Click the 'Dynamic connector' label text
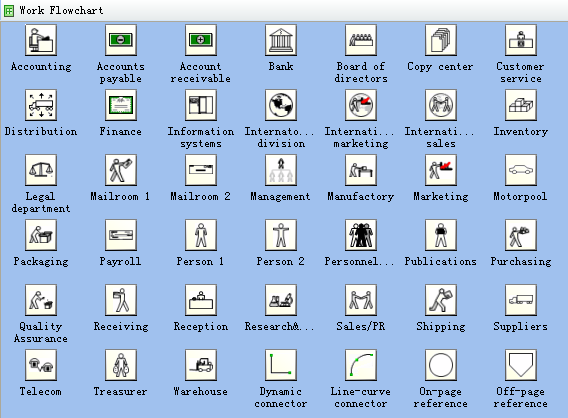Image resolution: width=568 pixels, height=418 pixels. pyautogui.click(x=281, y=398)
